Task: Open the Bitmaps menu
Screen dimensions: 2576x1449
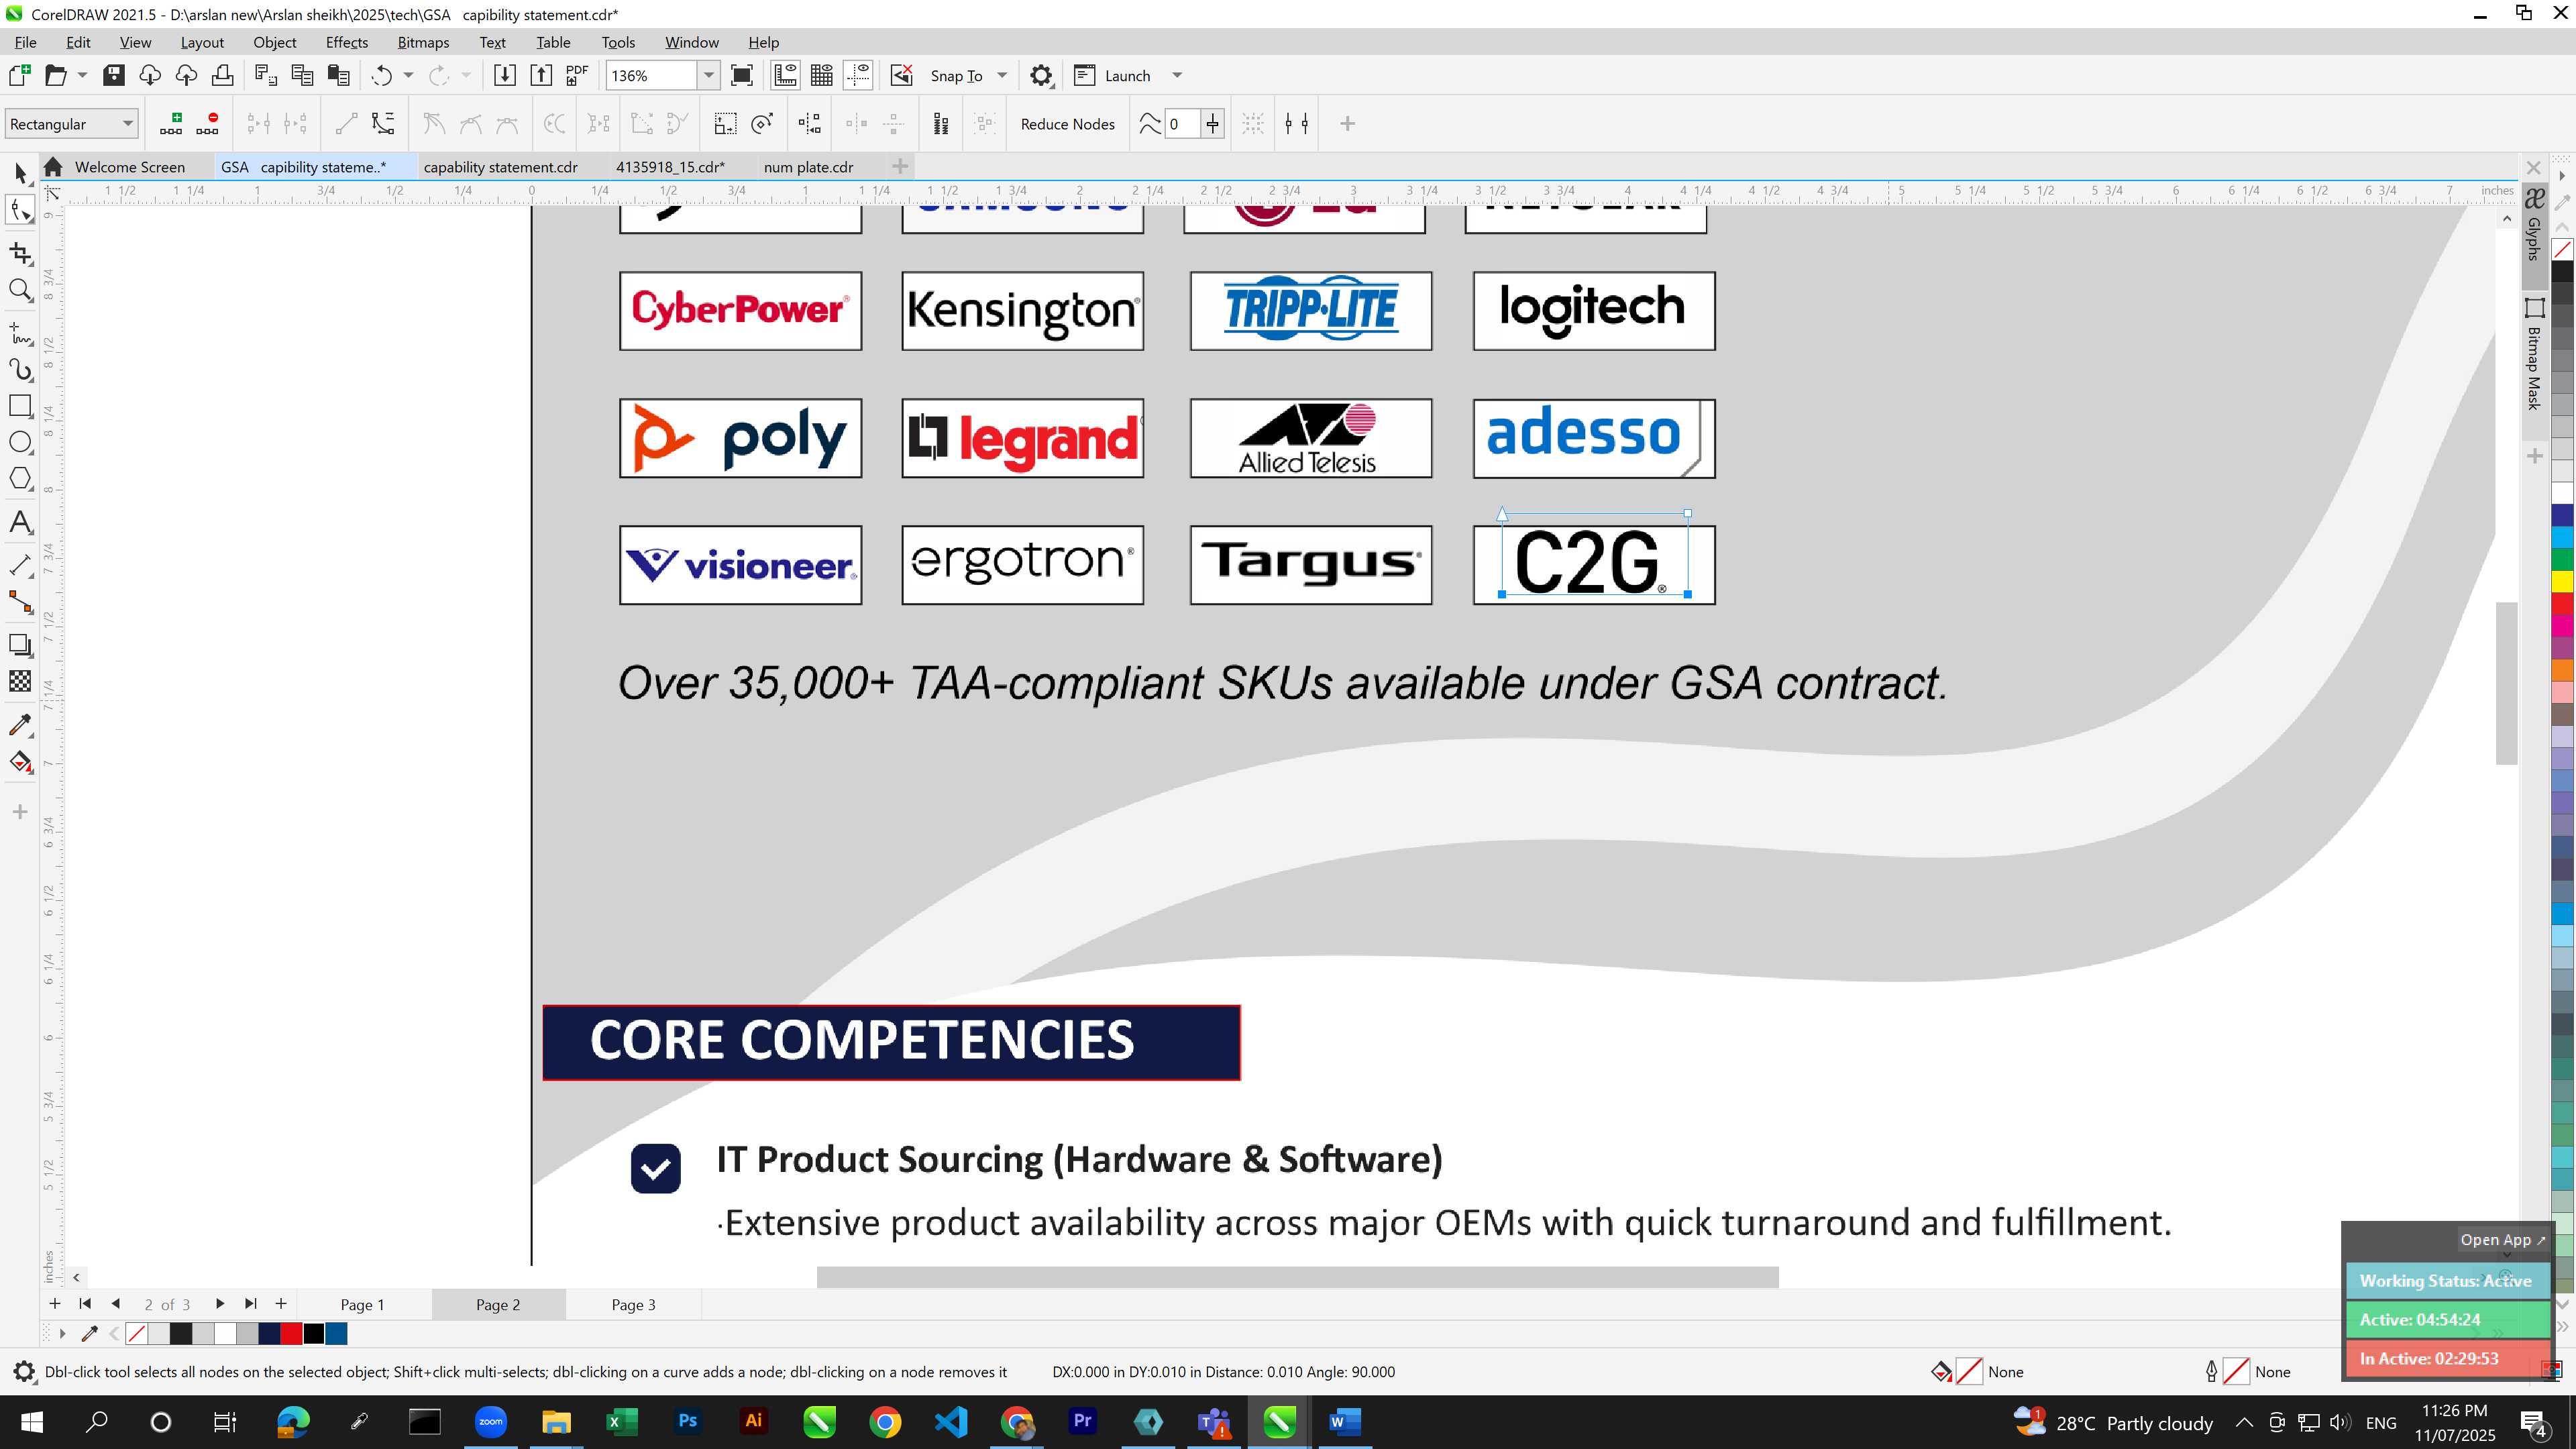Action: click(x=423, y=42)
